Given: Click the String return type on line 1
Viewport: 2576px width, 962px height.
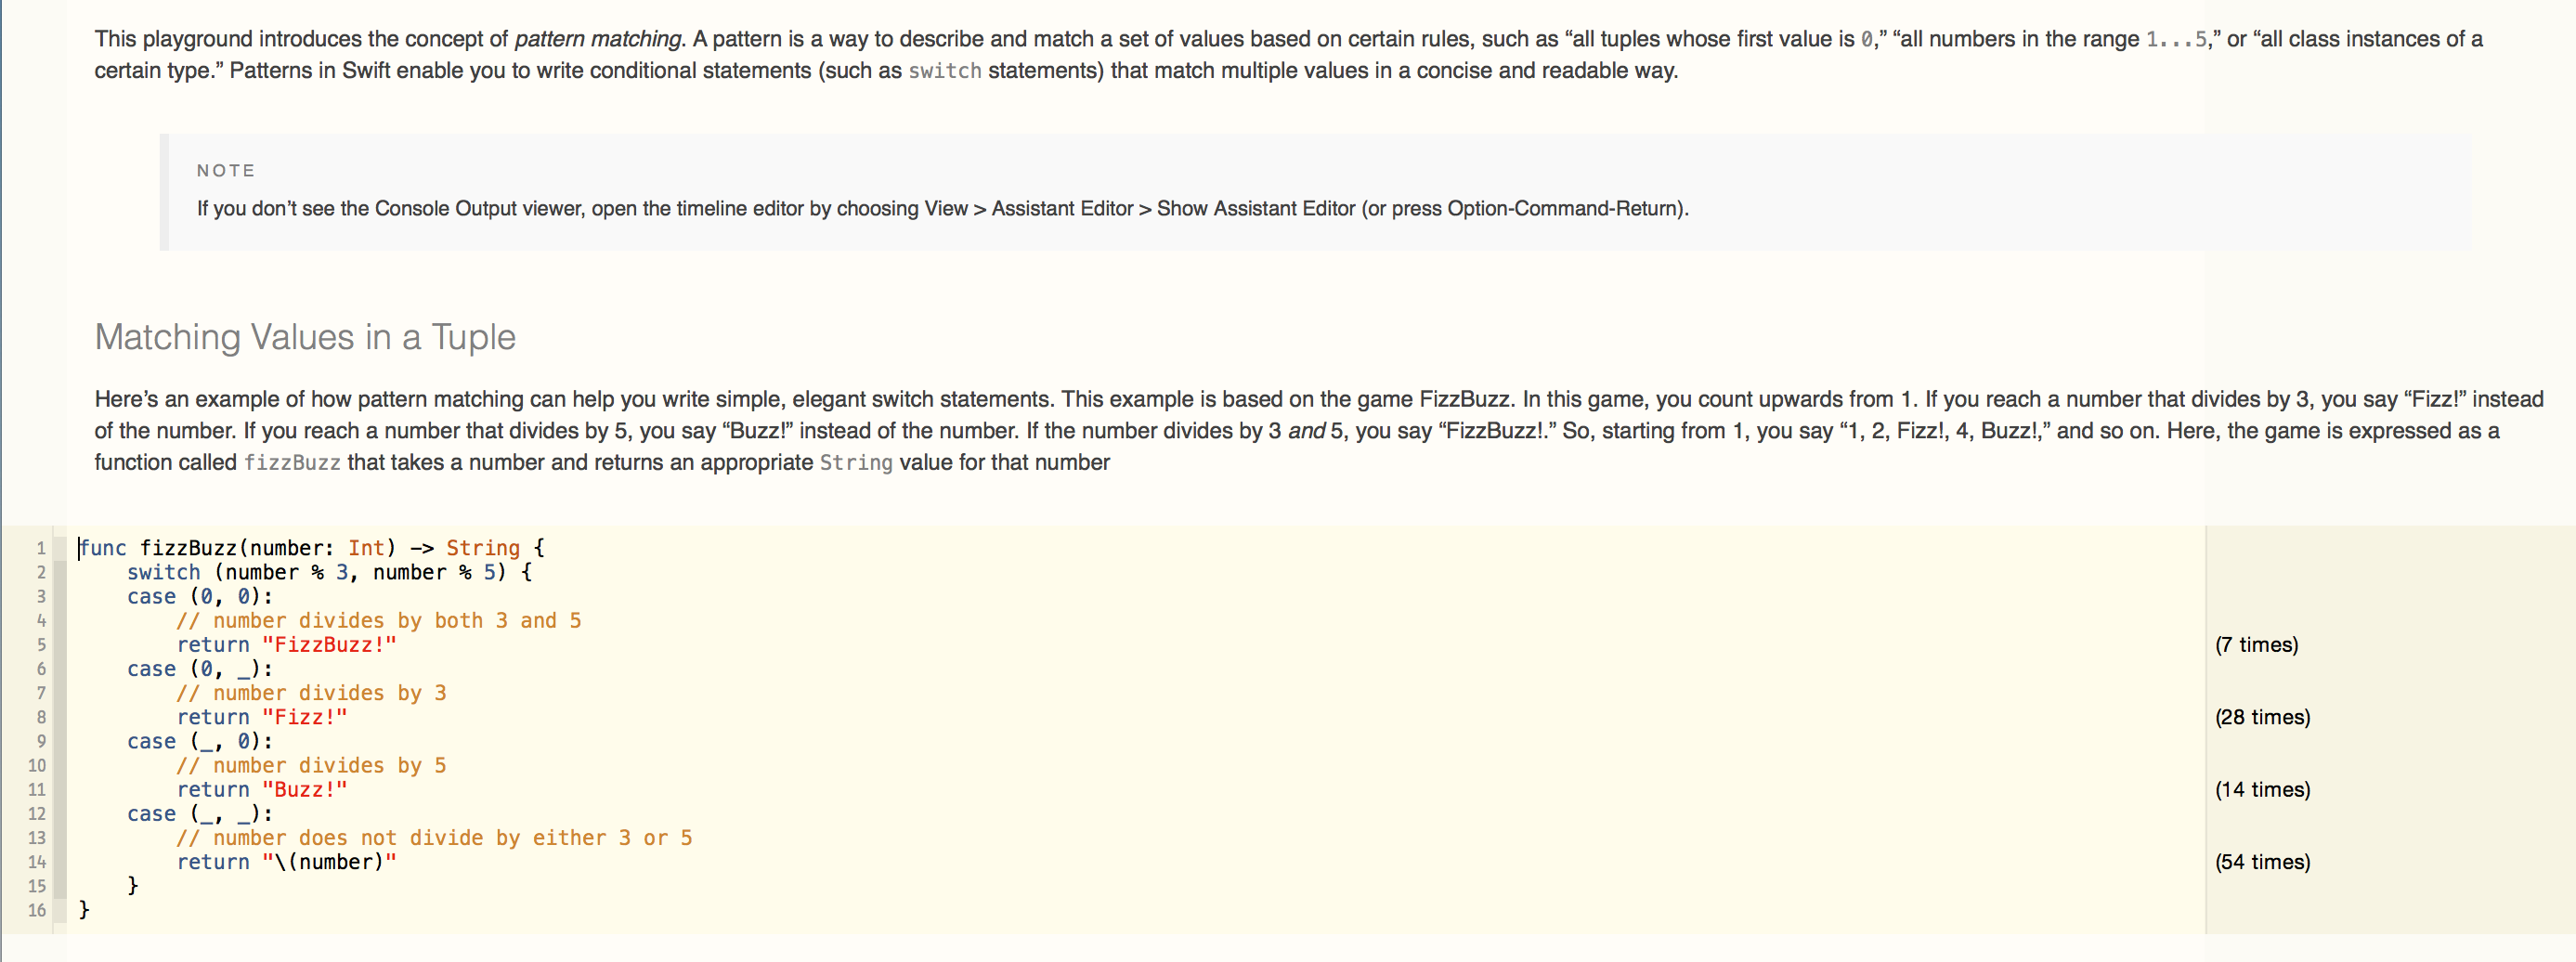Looking at the screenshot, I should click(x=483, y=548).
